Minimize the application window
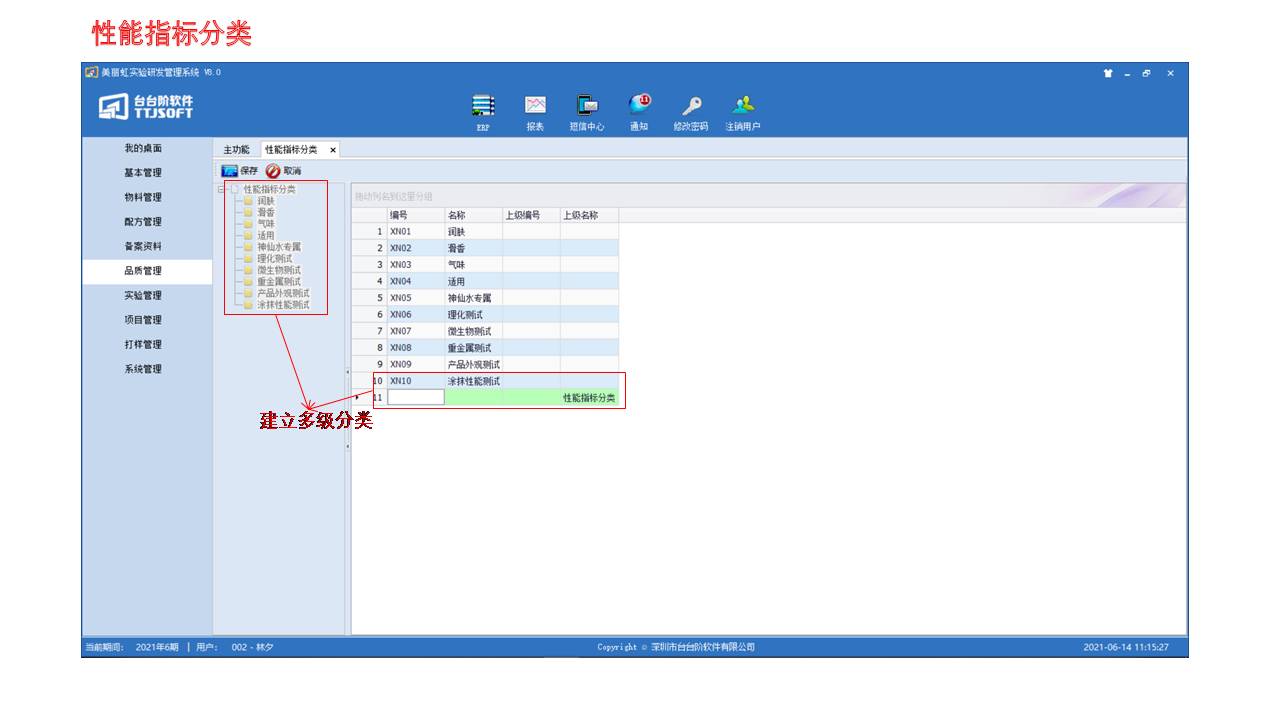This screenshot has height=720, width=1280. click(1127, 73)
